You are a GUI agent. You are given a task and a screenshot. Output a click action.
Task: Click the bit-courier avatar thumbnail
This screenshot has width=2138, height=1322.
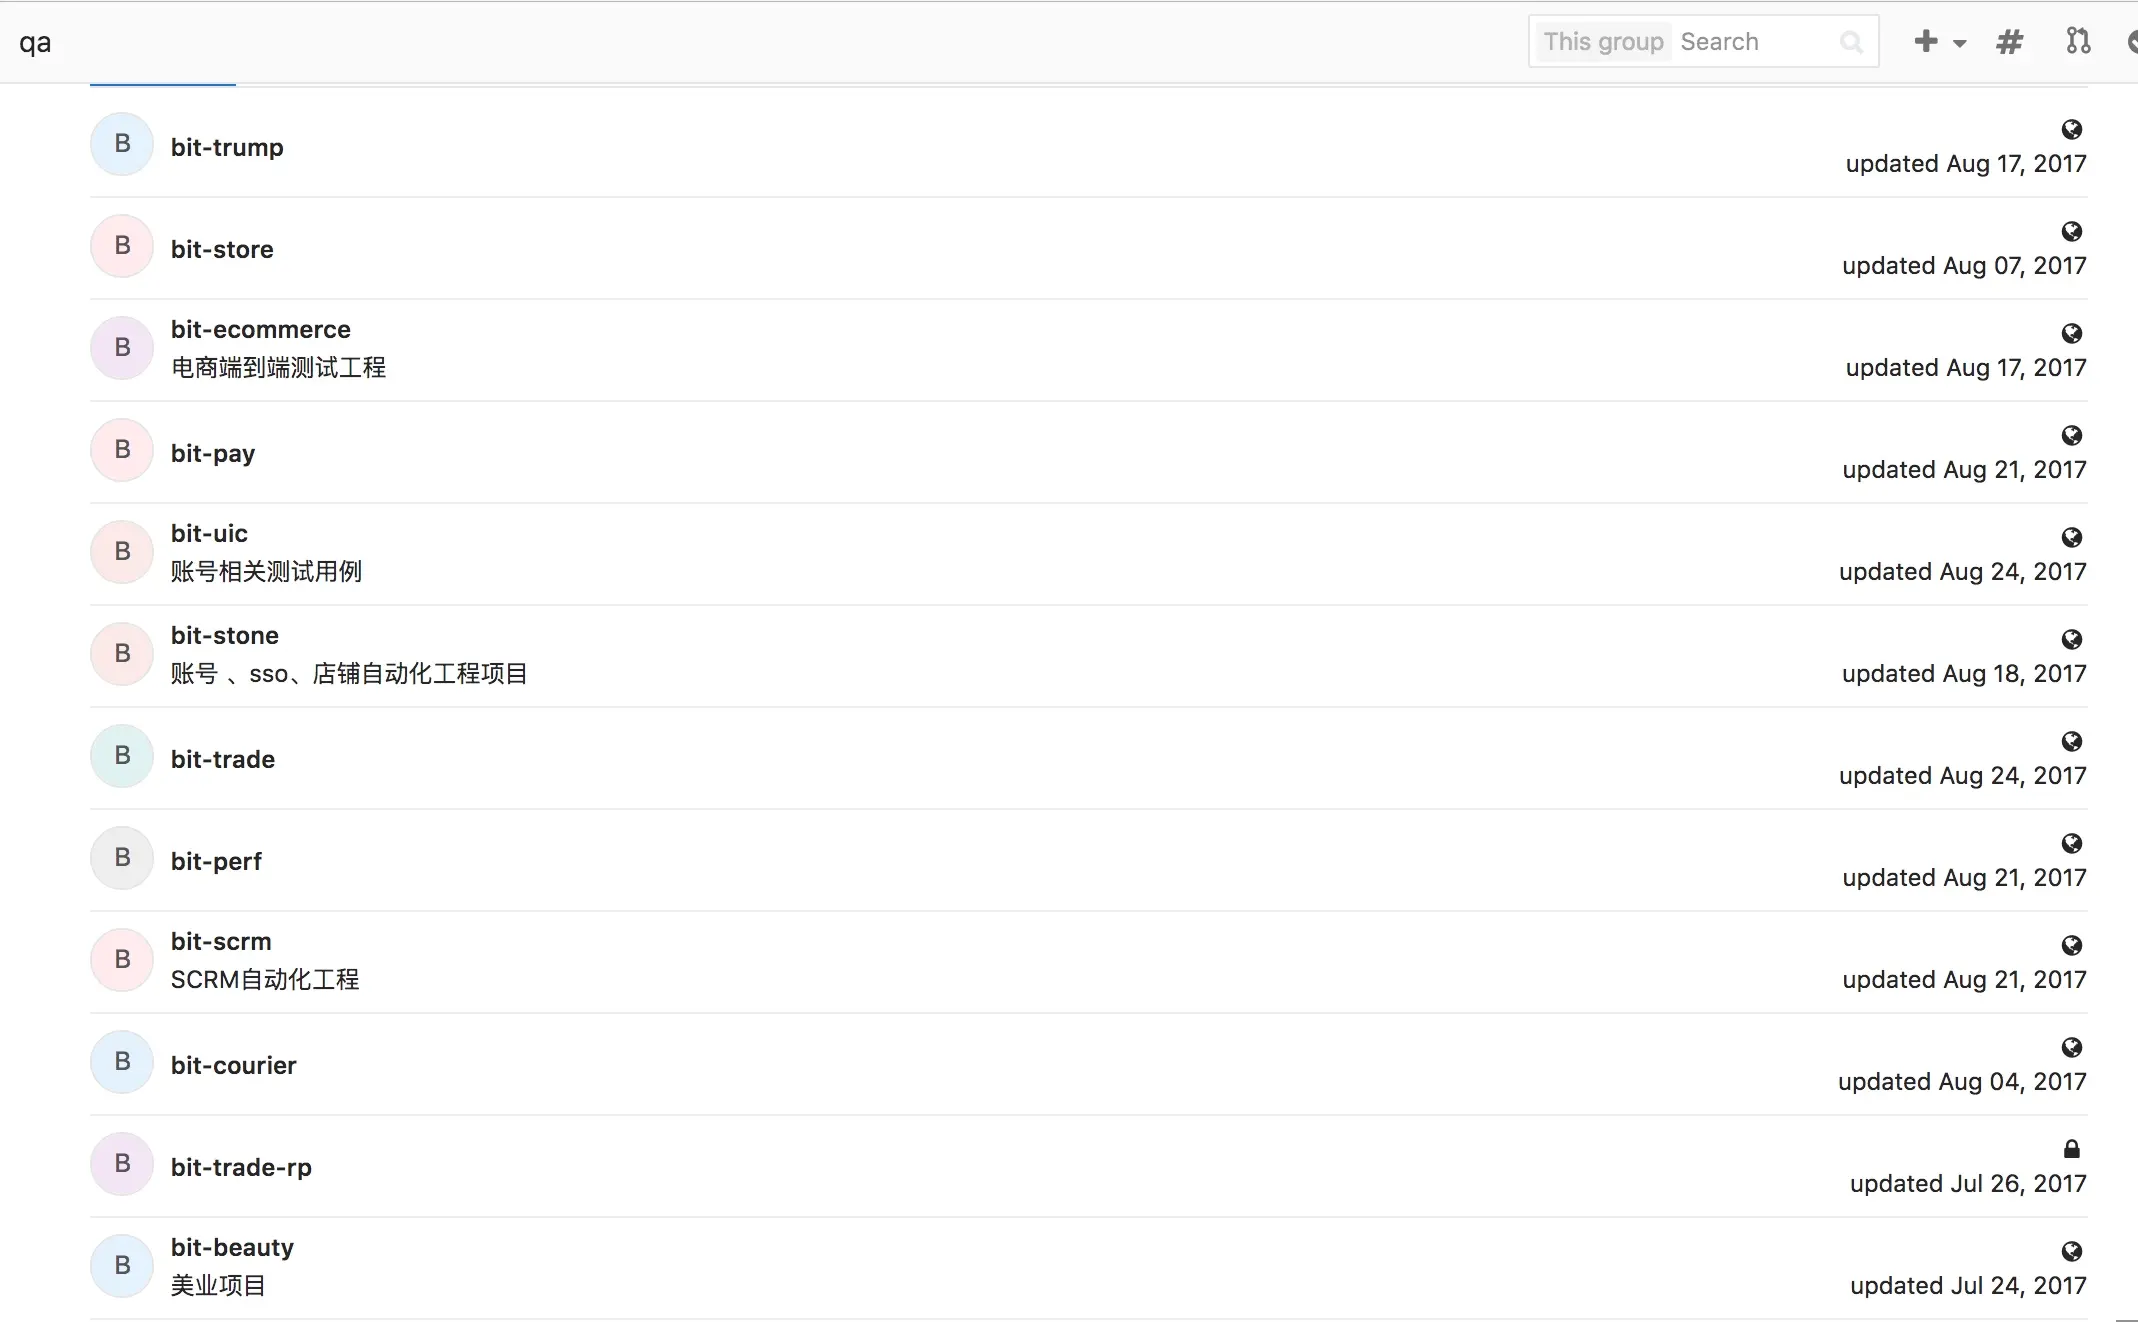pos(122,1062)
